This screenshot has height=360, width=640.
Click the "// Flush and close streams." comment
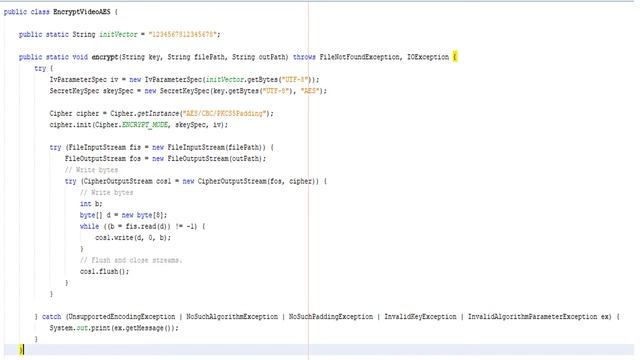pos(131,260)
